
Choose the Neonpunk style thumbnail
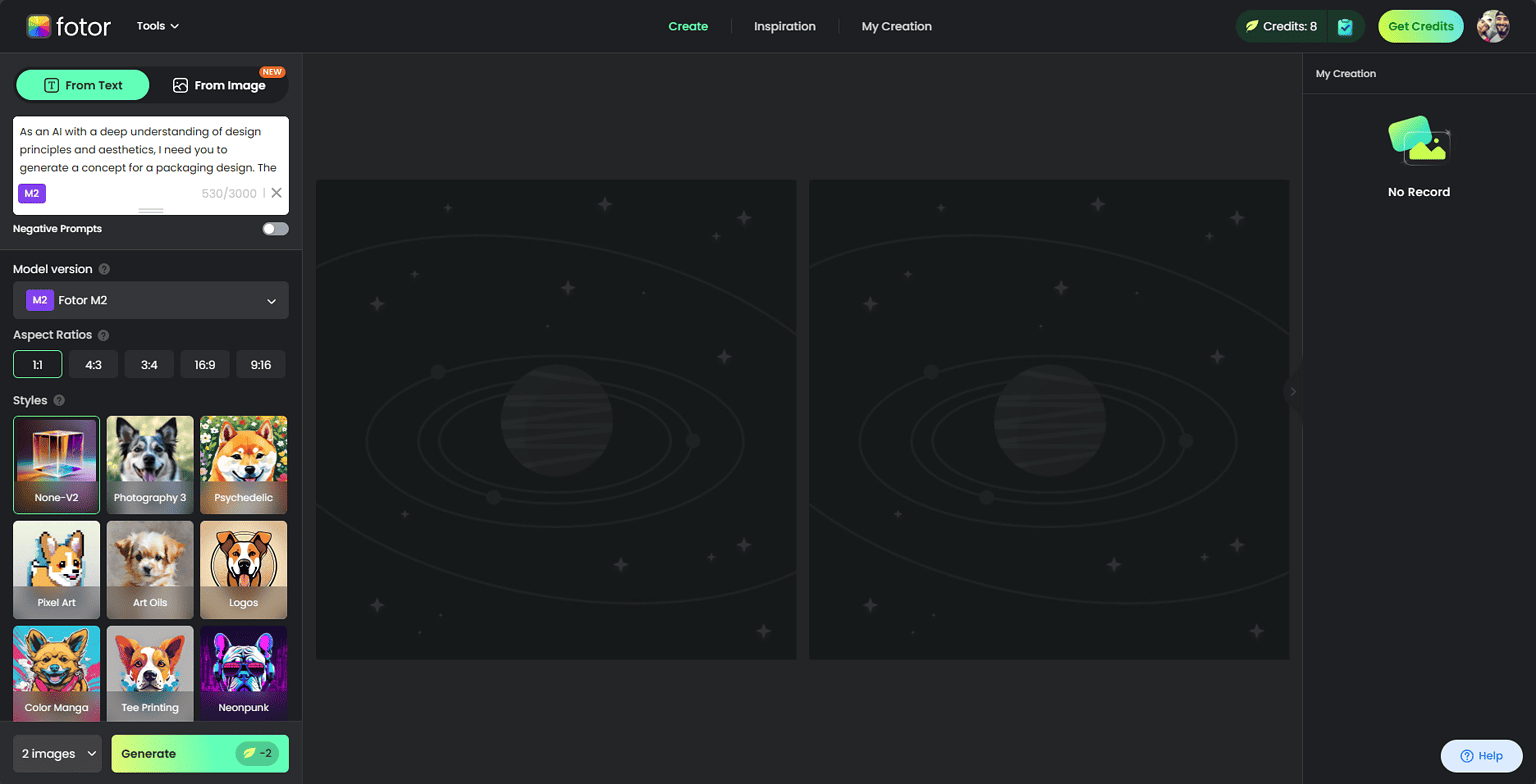tap(244, 673)
